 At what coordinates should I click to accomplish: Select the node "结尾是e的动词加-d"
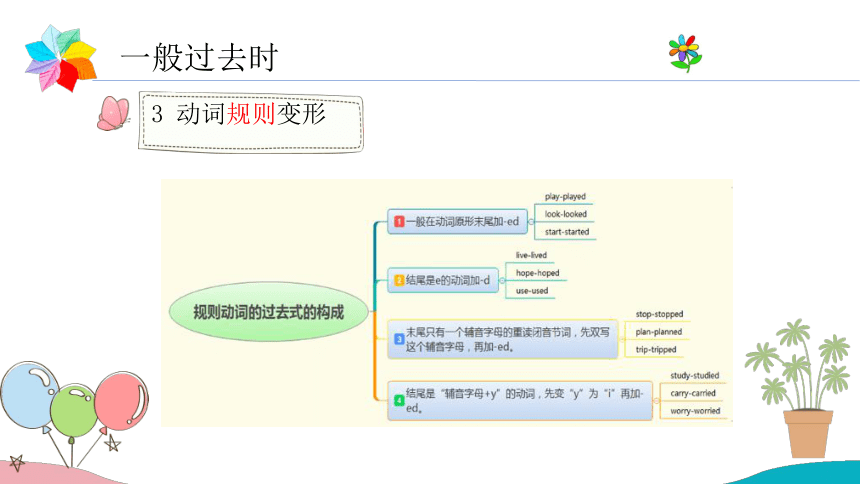pos(443,280)
